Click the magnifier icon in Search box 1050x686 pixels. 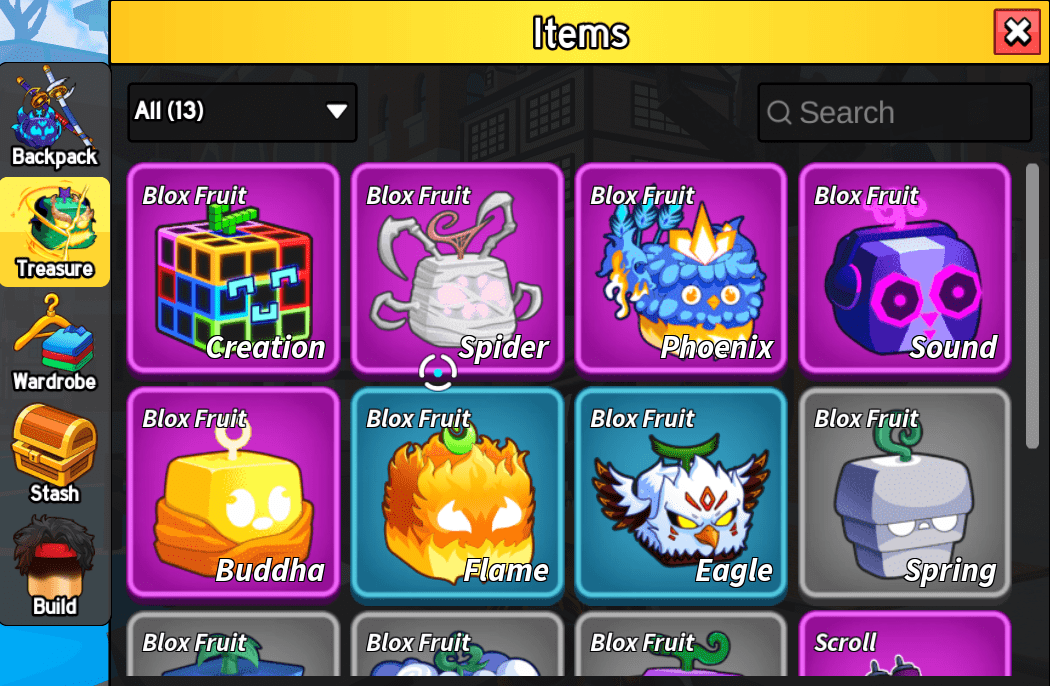[x=779, y=112]
